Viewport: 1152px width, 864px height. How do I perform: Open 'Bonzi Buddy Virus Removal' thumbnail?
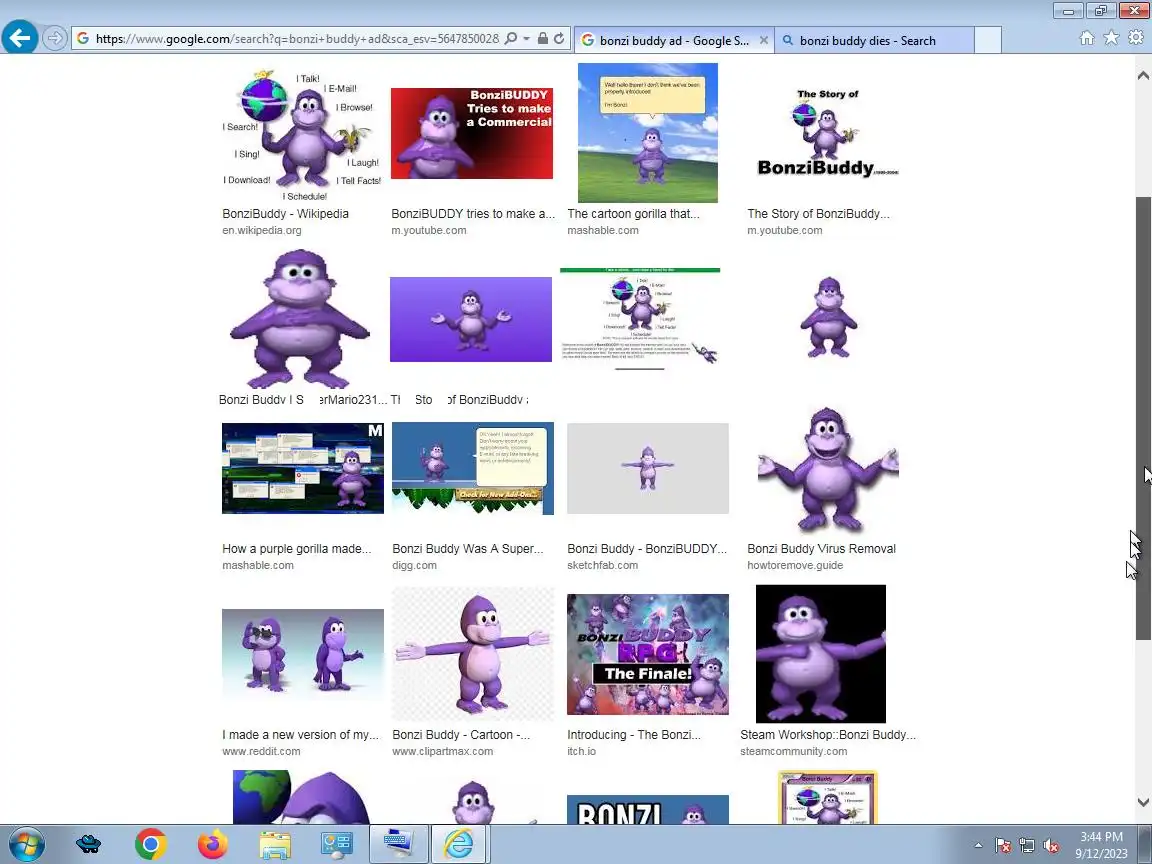828,469
